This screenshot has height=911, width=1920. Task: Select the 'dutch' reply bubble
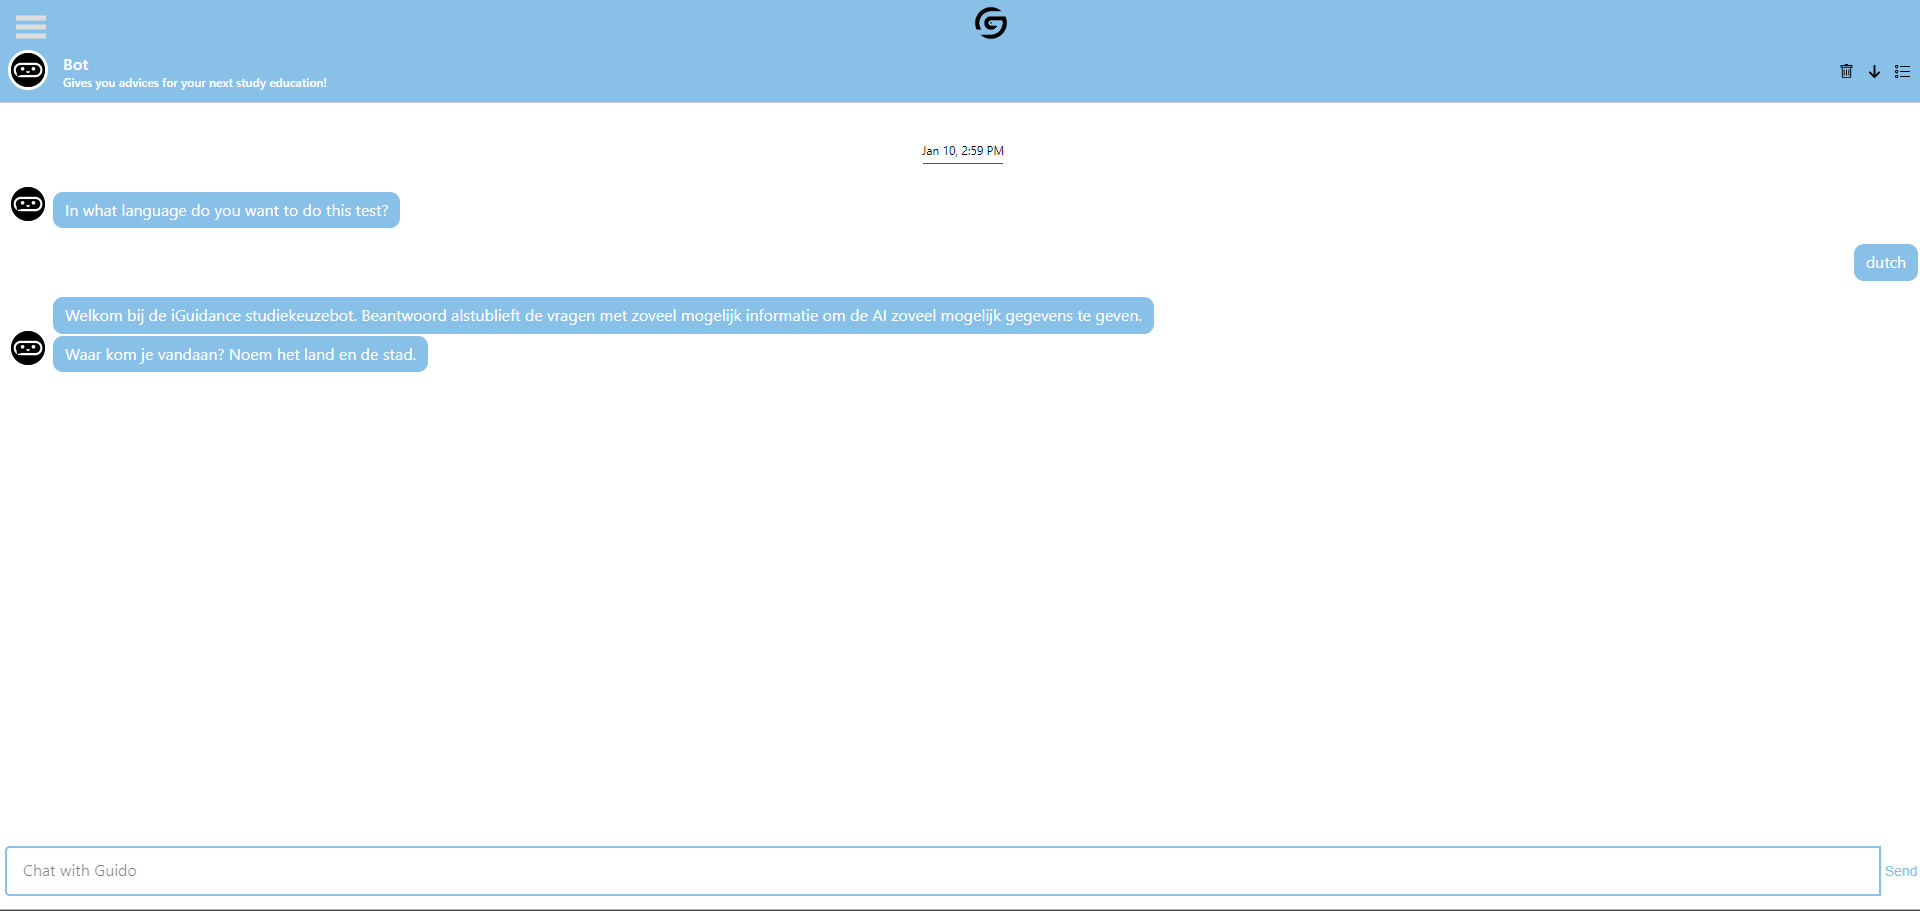coord(1886,263)
